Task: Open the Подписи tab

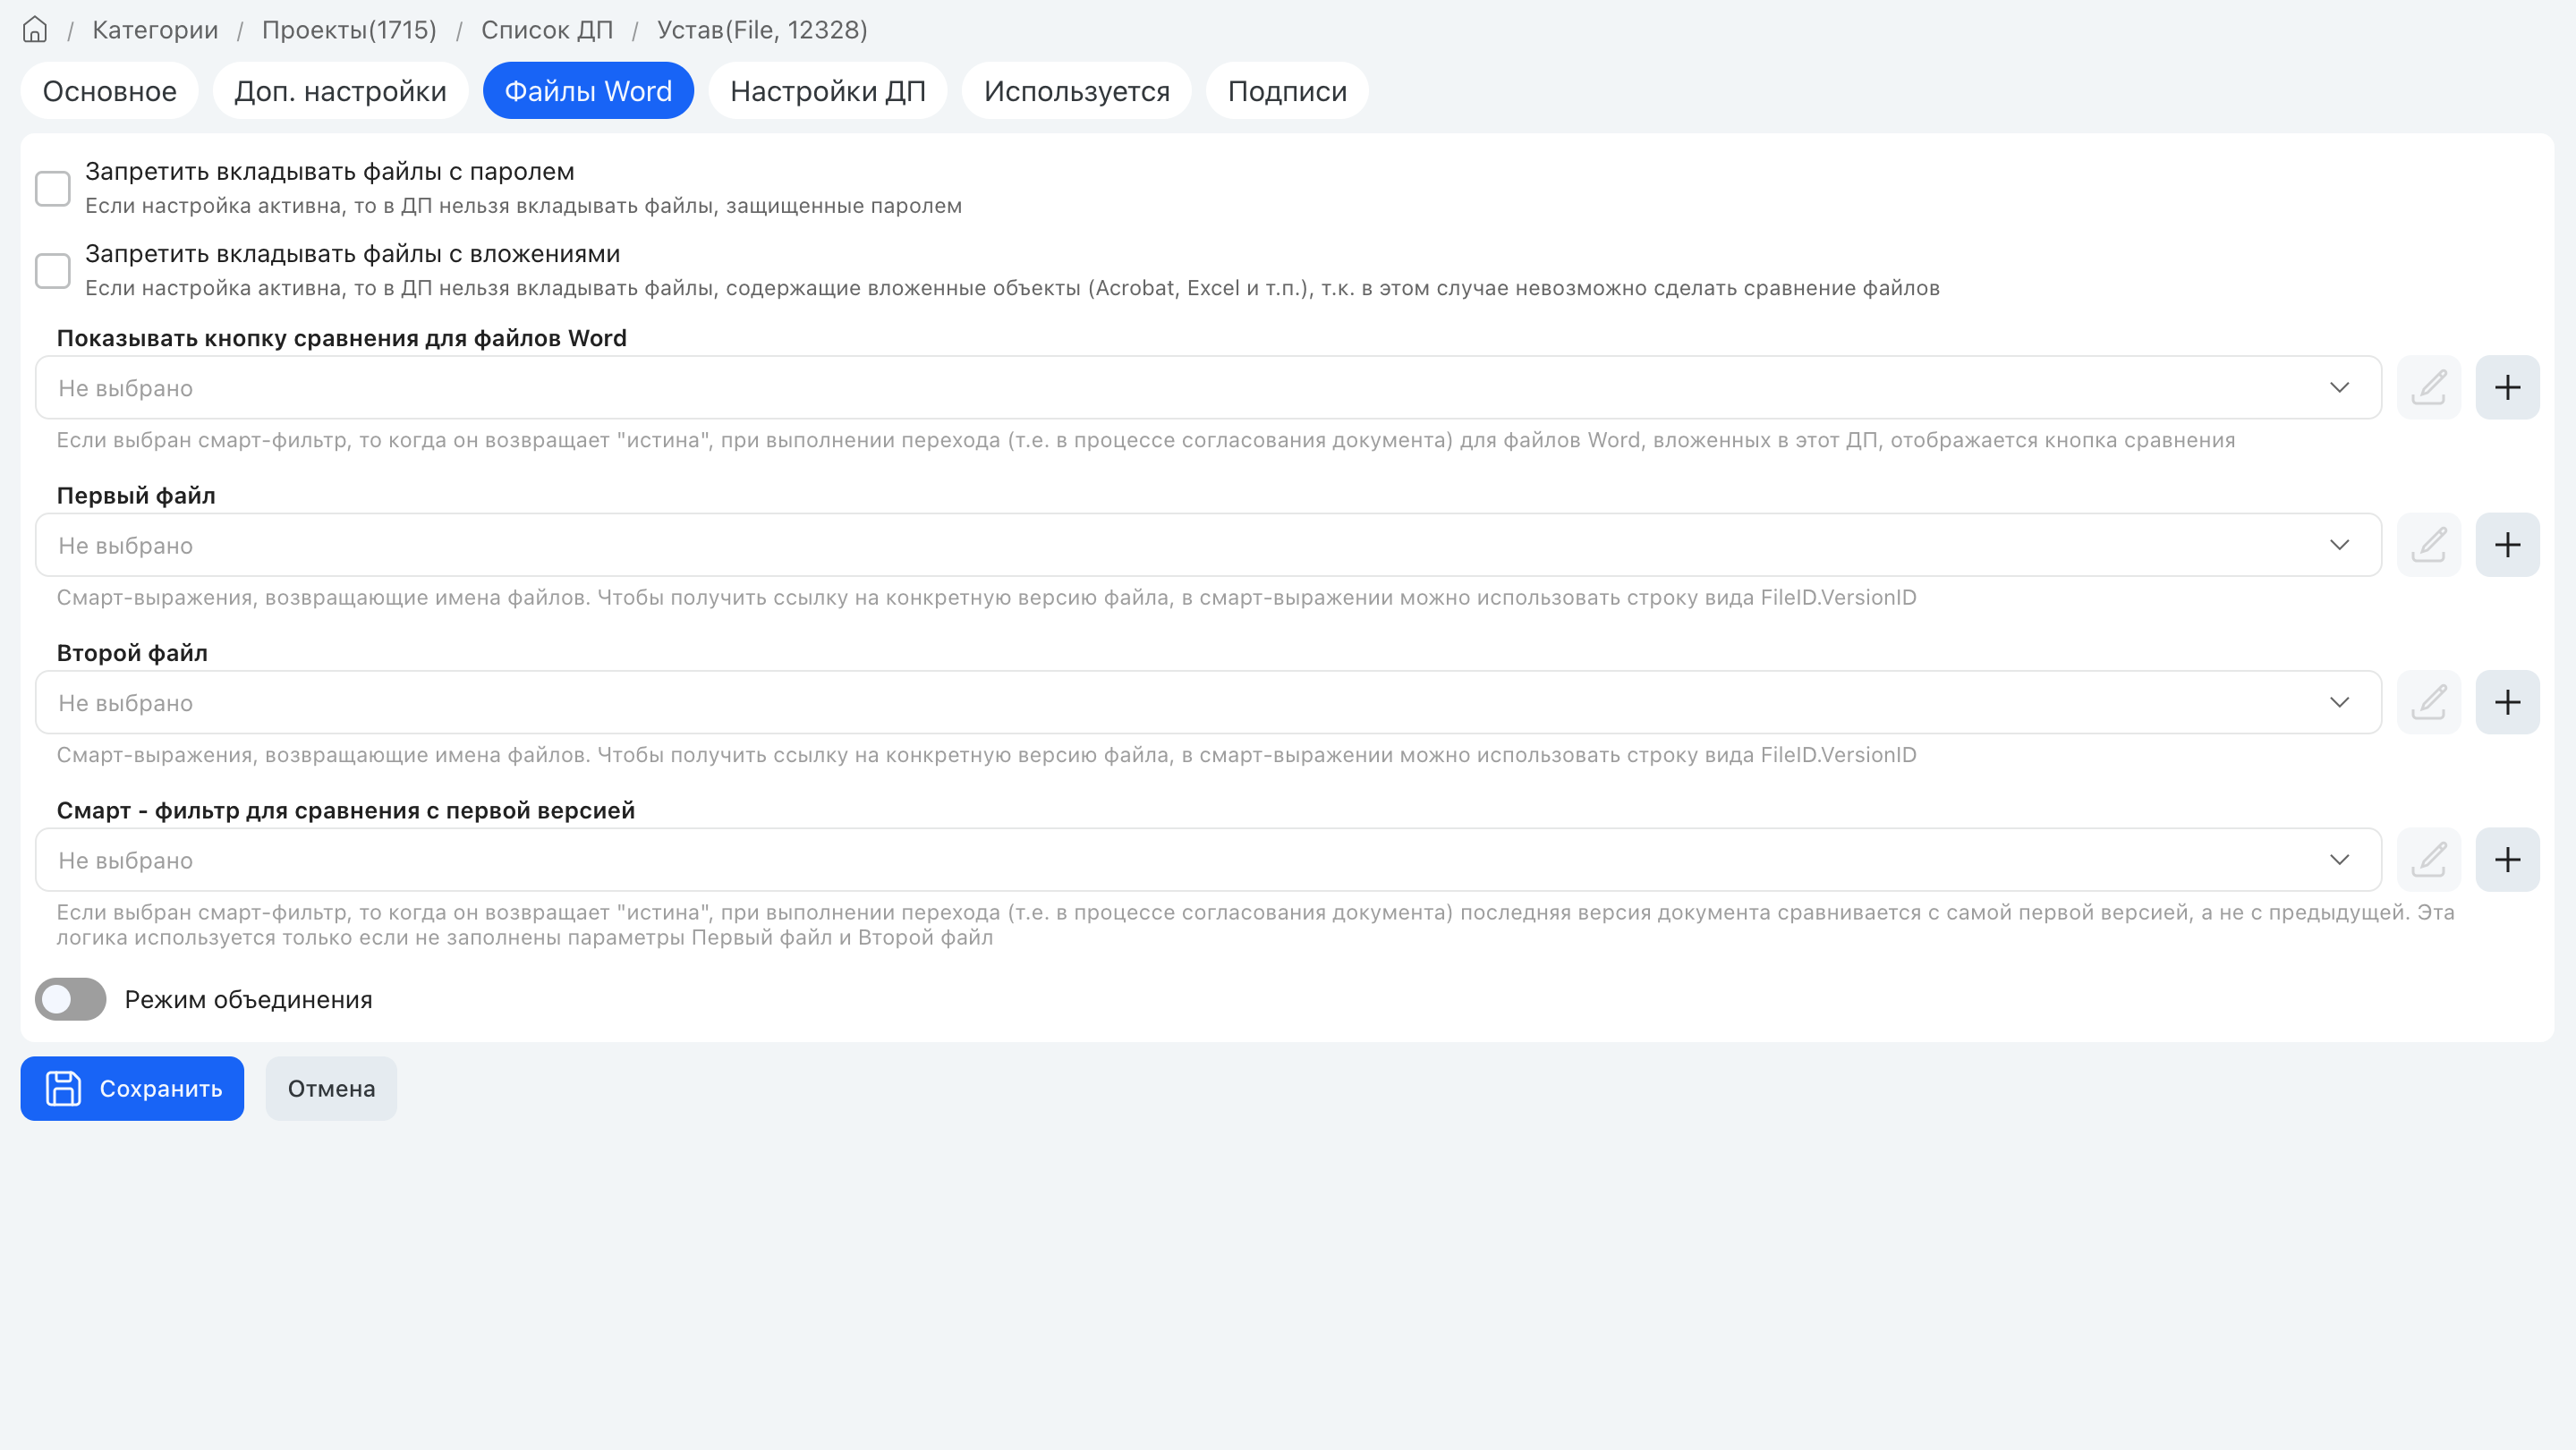Action: point(1287,91)
